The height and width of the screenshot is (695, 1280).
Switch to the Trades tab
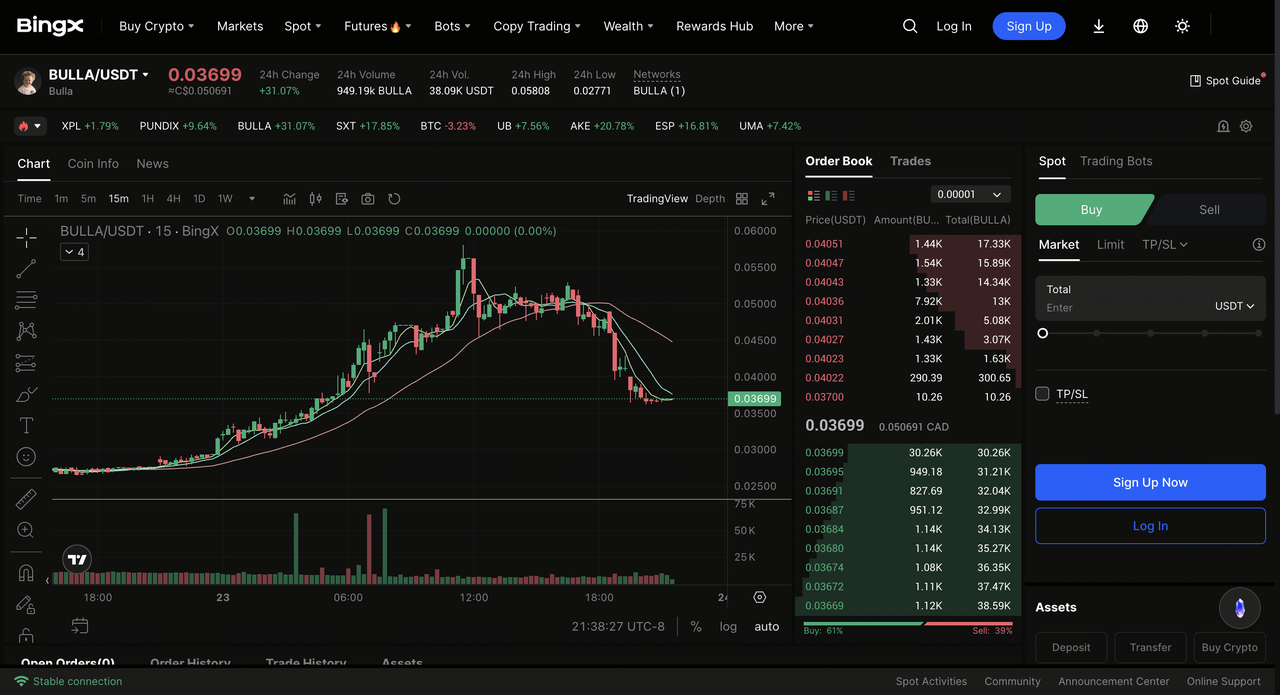[910, 161]
